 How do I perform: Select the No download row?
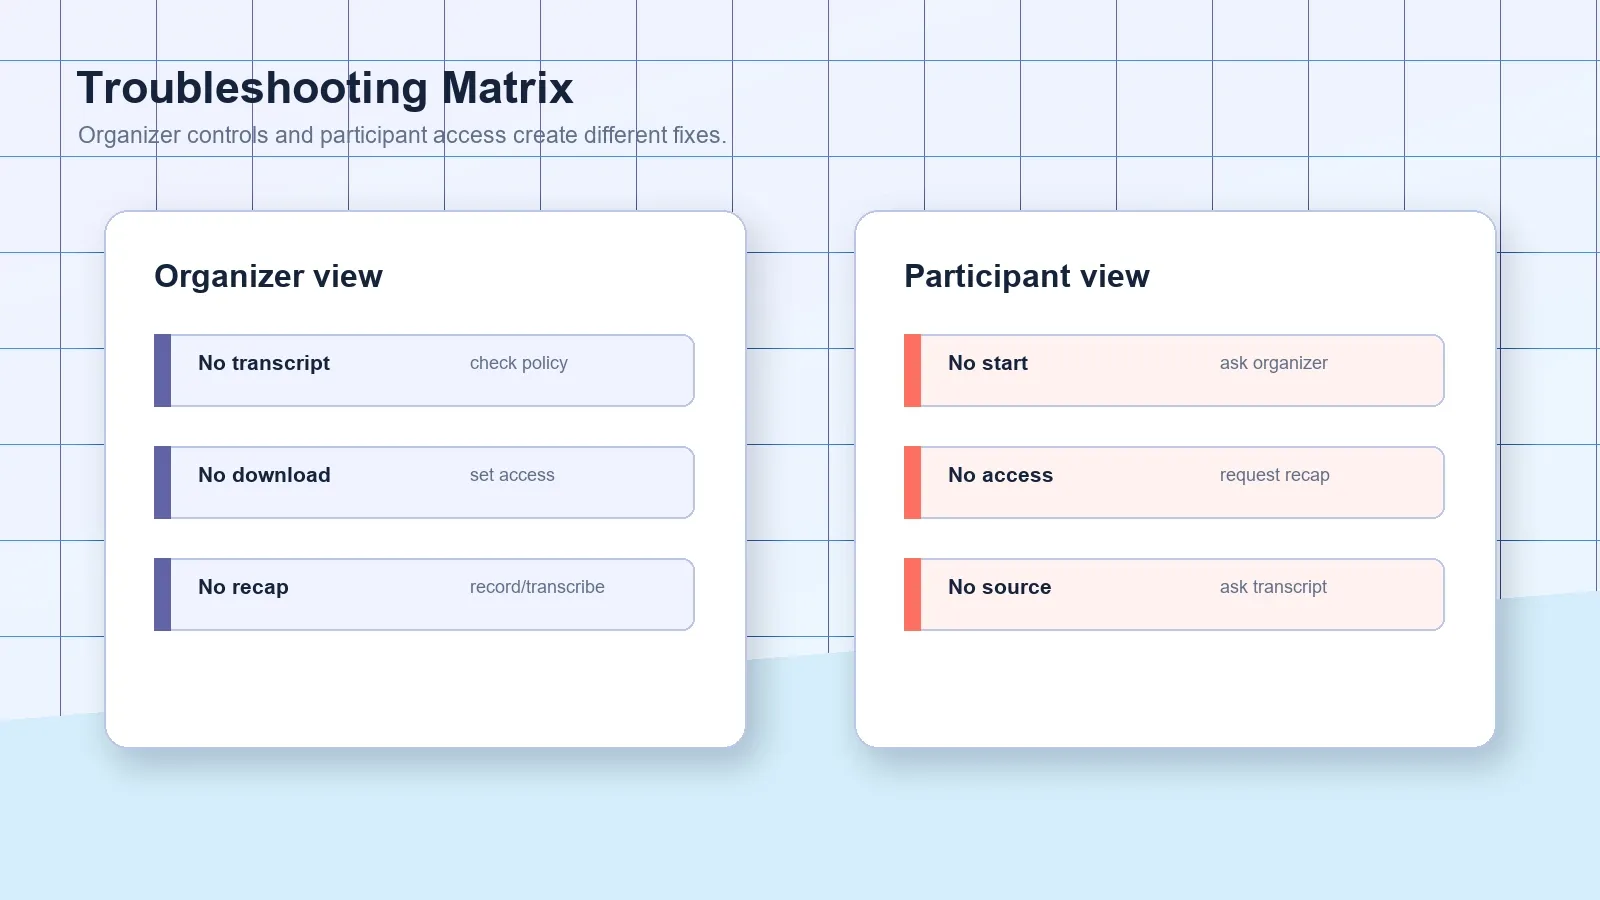(x=424, y=483)
